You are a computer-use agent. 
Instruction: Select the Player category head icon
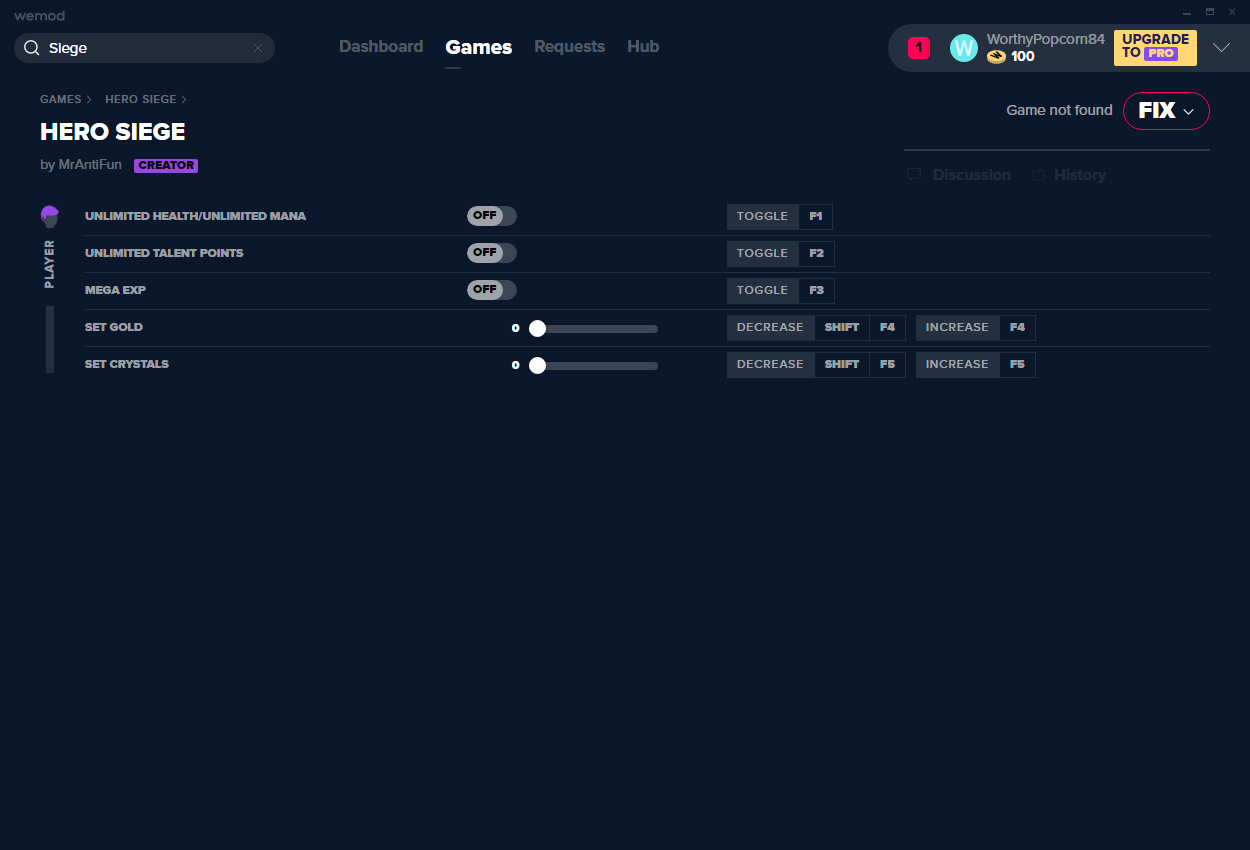coord(50,216)
